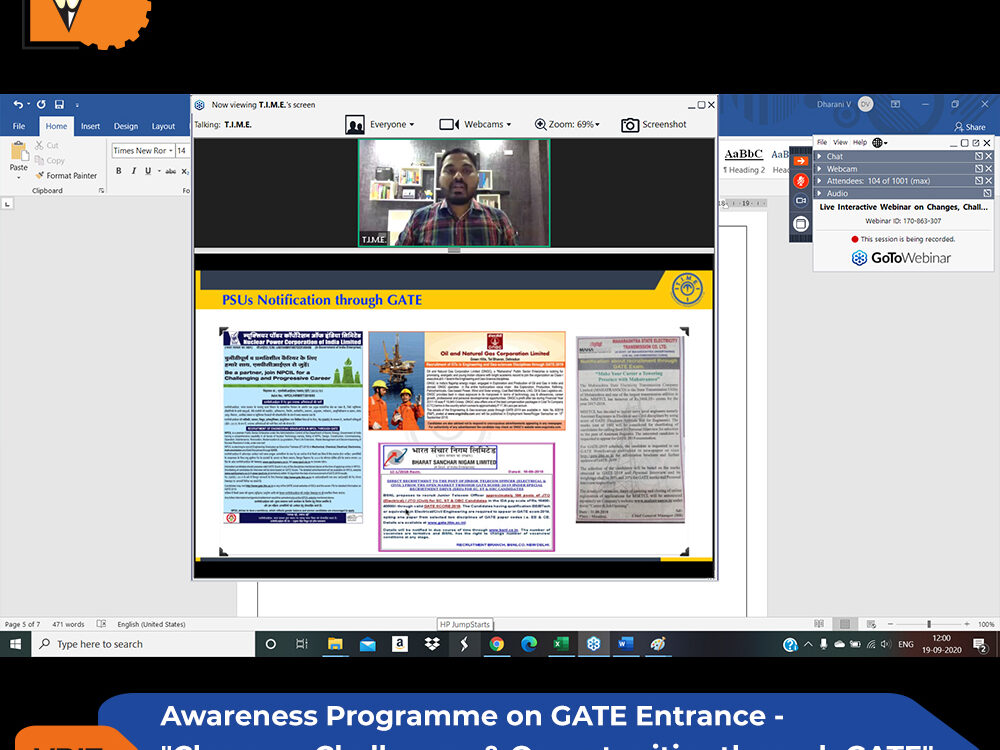Undock the Audio pane
The width and height of the screenshot is (1000, 750).
point(987,193)
